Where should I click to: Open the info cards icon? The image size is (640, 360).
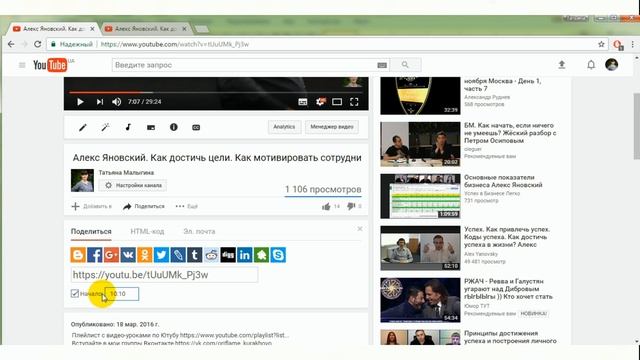point(173,127)
